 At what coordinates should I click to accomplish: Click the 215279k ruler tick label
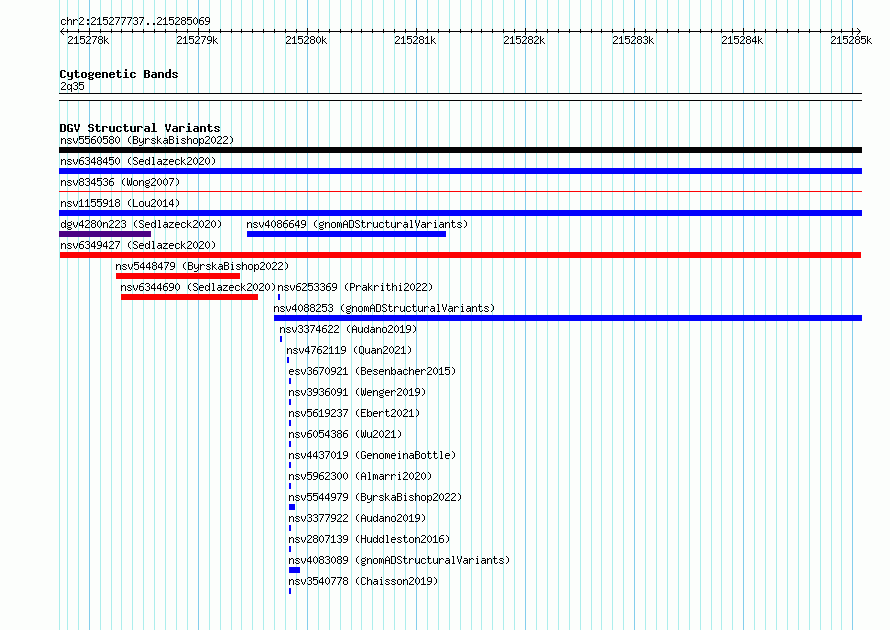tap(197, 40)
